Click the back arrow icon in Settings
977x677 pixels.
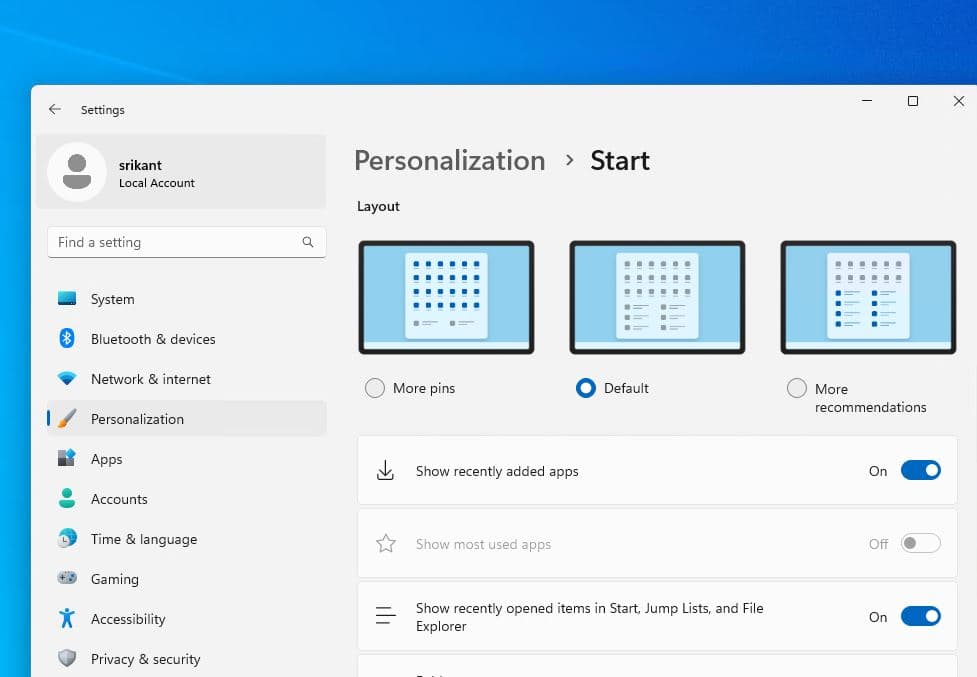coord(55,110)
